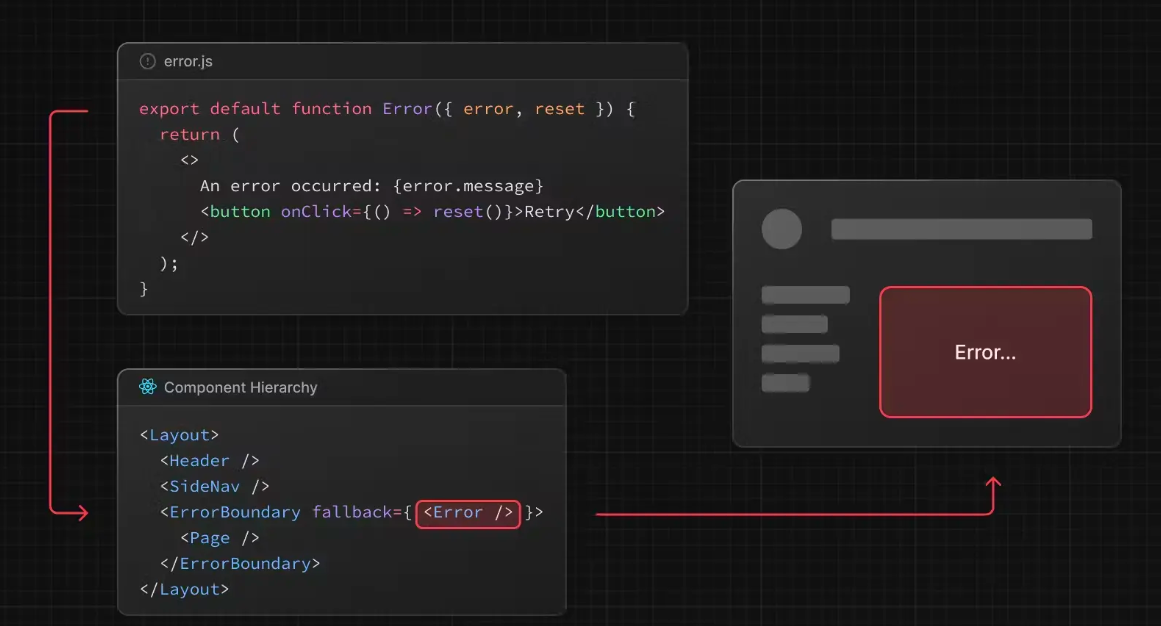Click the 'An error occurred: {error.message}' line
The height and width of the screenshot is (626, 1161).
tap(372, 186)
